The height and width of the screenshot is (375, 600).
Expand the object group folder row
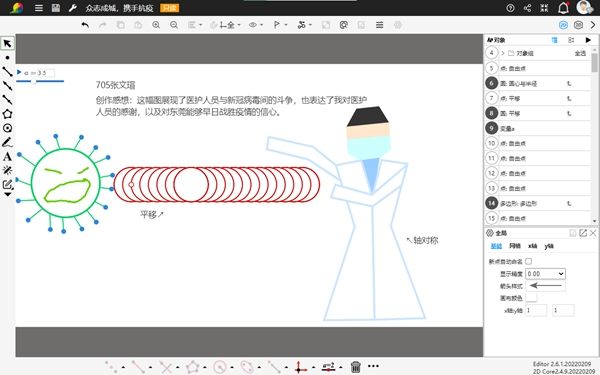(x=503, y=53)
